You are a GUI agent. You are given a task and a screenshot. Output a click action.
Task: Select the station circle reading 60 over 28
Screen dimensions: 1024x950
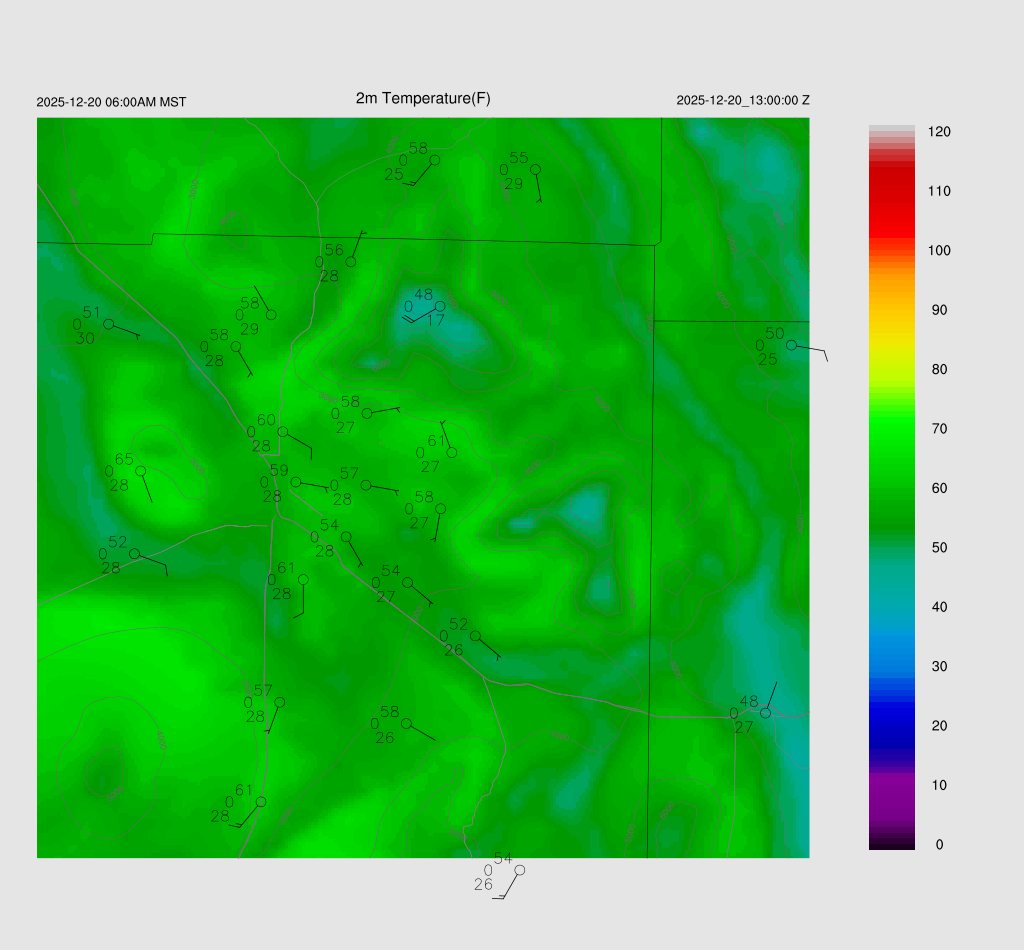tap(283, 431)
